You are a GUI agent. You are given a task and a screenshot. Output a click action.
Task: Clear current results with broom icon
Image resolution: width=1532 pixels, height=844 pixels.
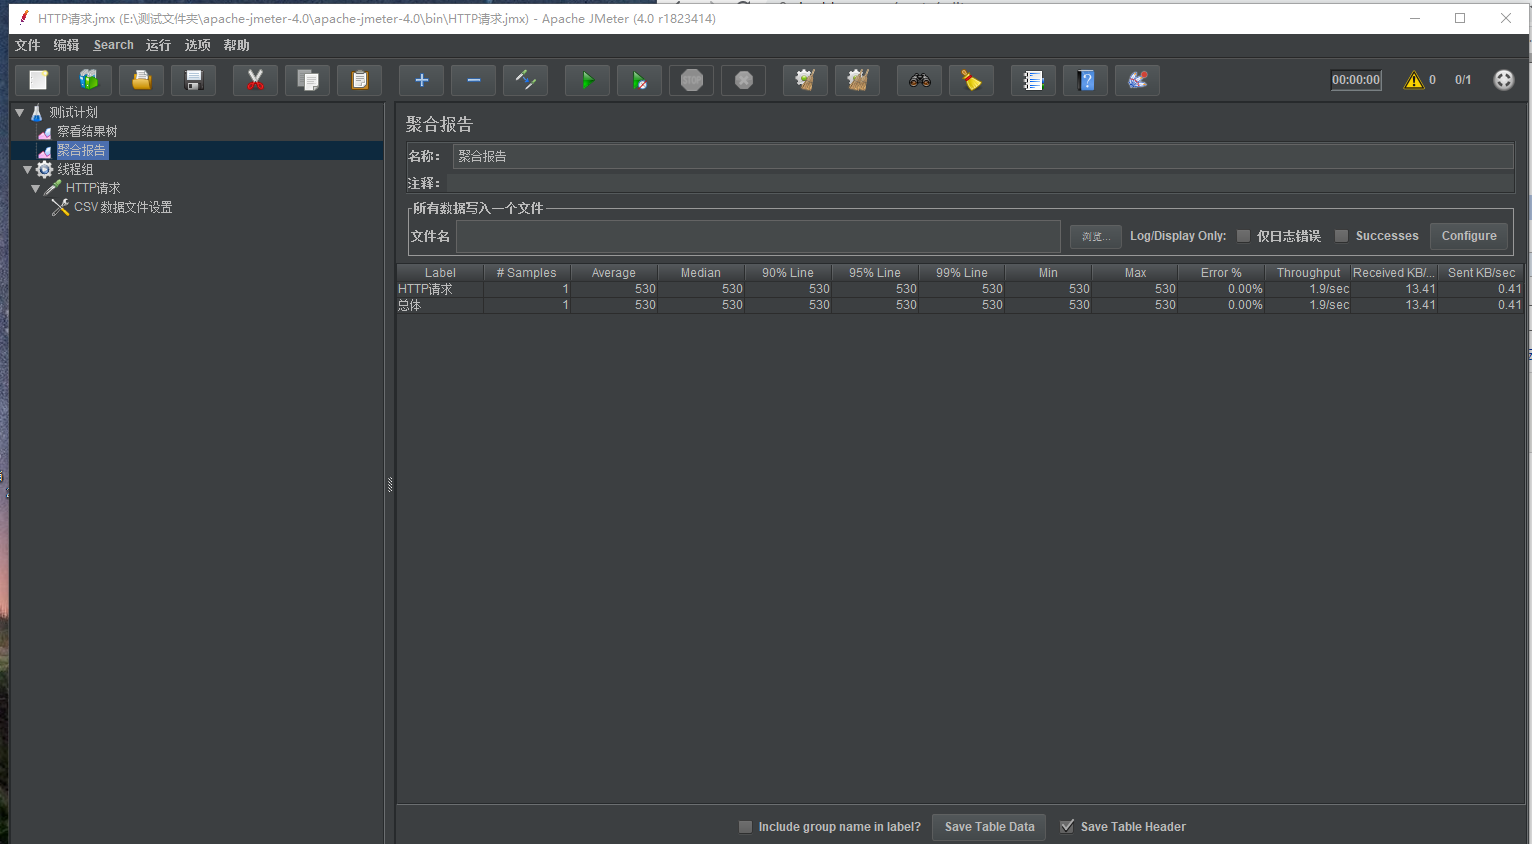805,80
